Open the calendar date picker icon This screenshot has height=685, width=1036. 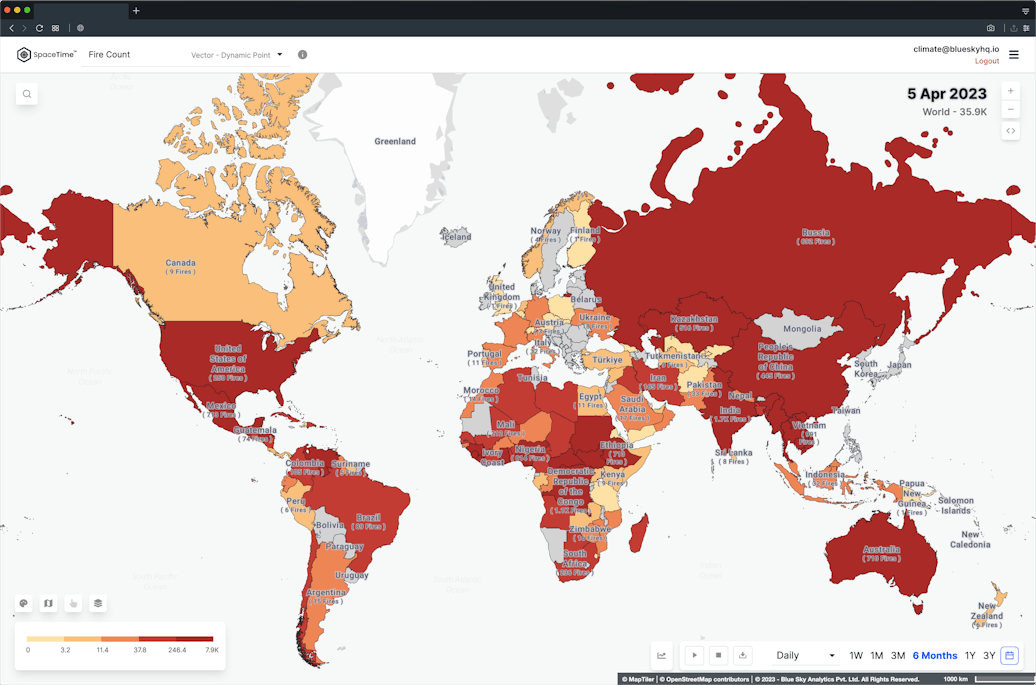pyautogui.click(x=1010, y=655)
